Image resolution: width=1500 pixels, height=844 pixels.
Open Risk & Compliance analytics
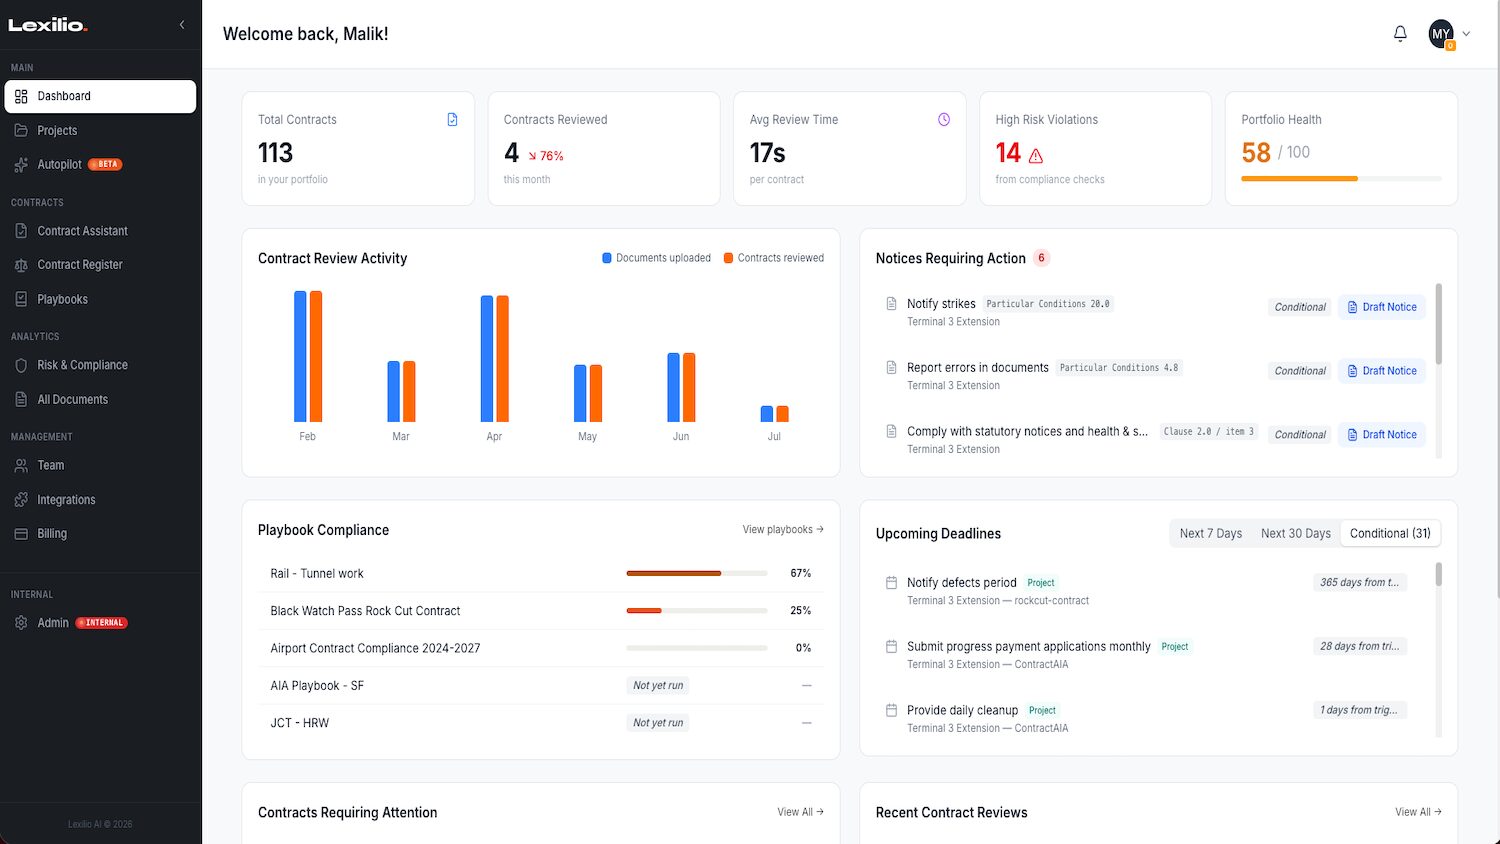(100, 365)
